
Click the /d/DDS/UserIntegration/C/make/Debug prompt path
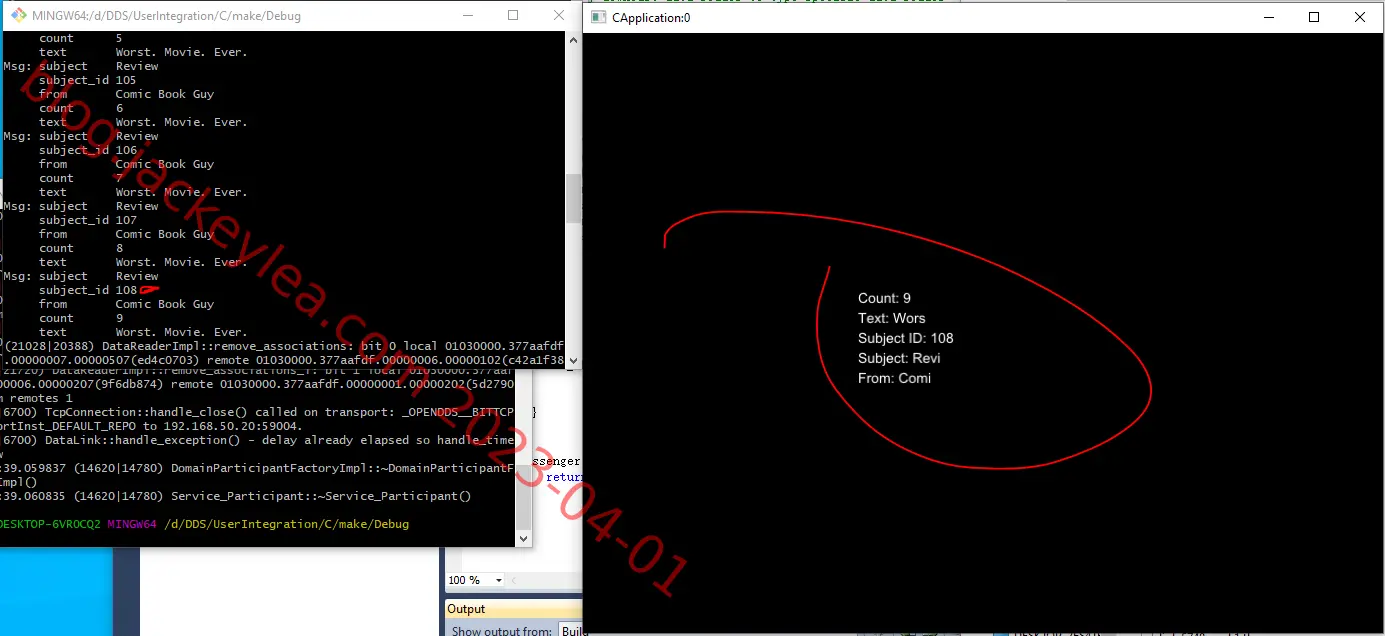coord(287,524)
